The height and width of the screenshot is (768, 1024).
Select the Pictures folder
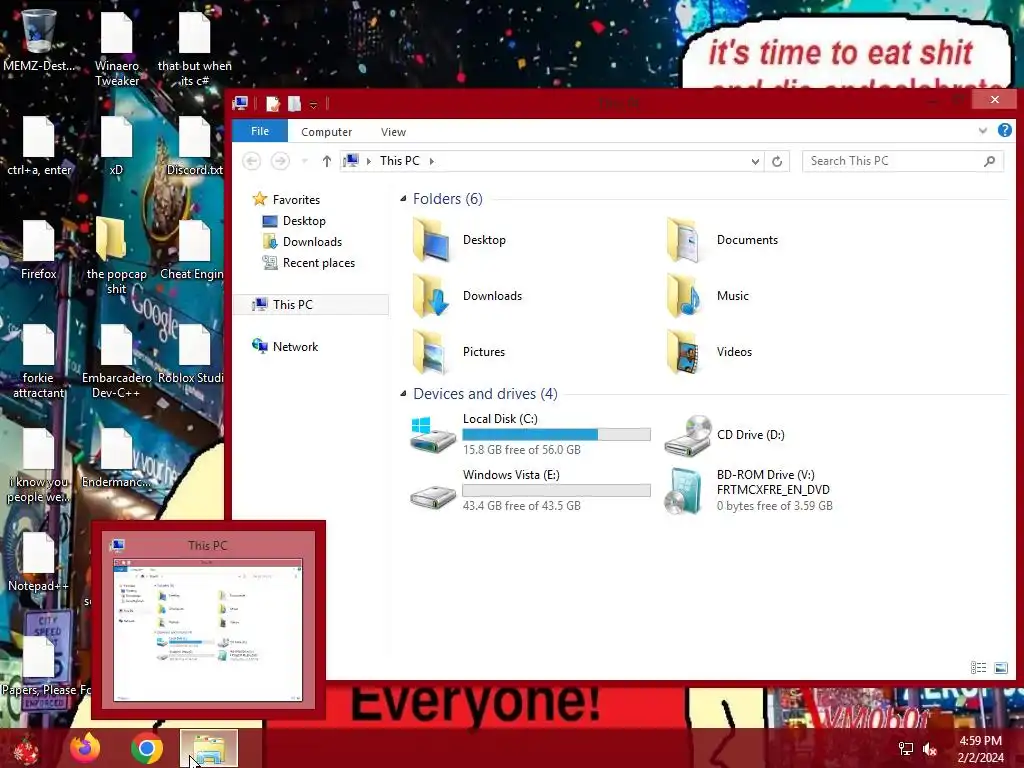pyautogui.click(x=459, y=352)
